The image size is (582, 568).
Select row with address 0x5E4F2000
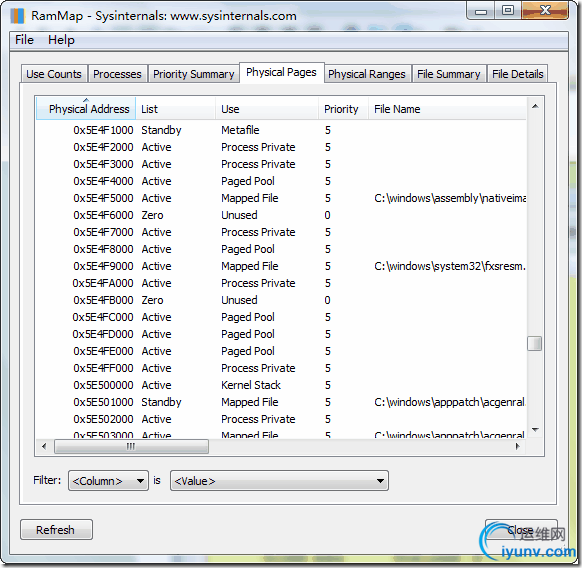[x=281, y=147]
